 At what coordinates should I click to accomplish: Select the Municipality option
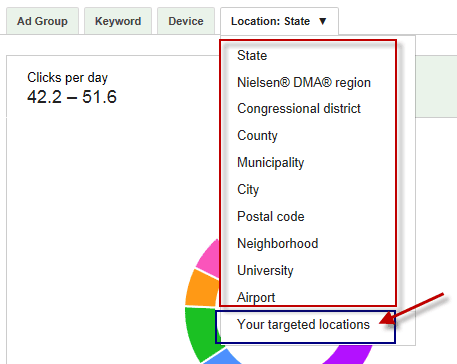pos(270,163)
